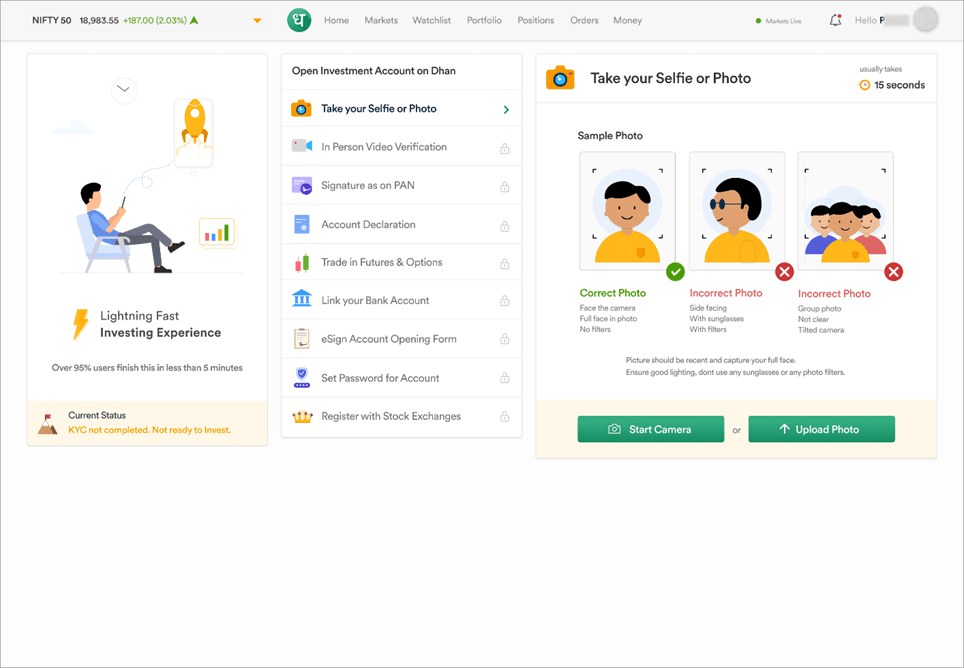Click the Link your Bank Account icon
This screenshot has width=964, height=668.
coord(301,300)
